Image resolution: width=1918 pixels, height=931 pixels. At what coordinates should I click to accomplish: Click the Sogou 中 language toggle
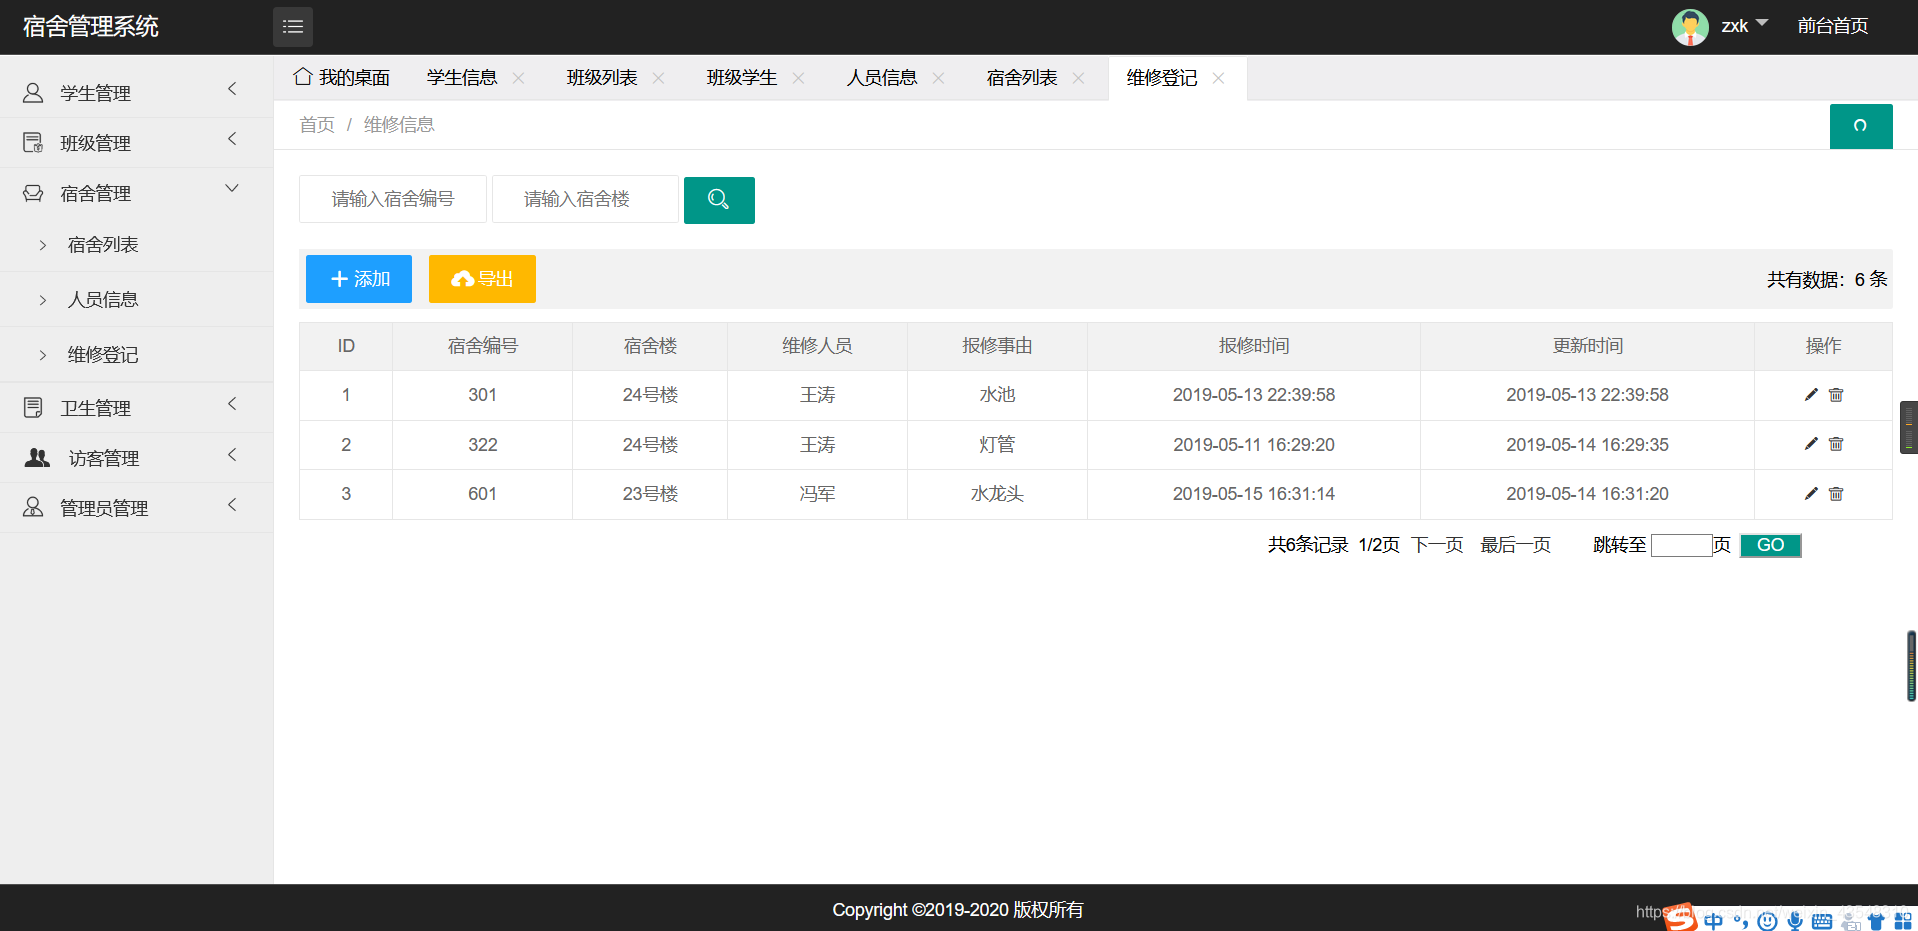tap(1714, 921)
